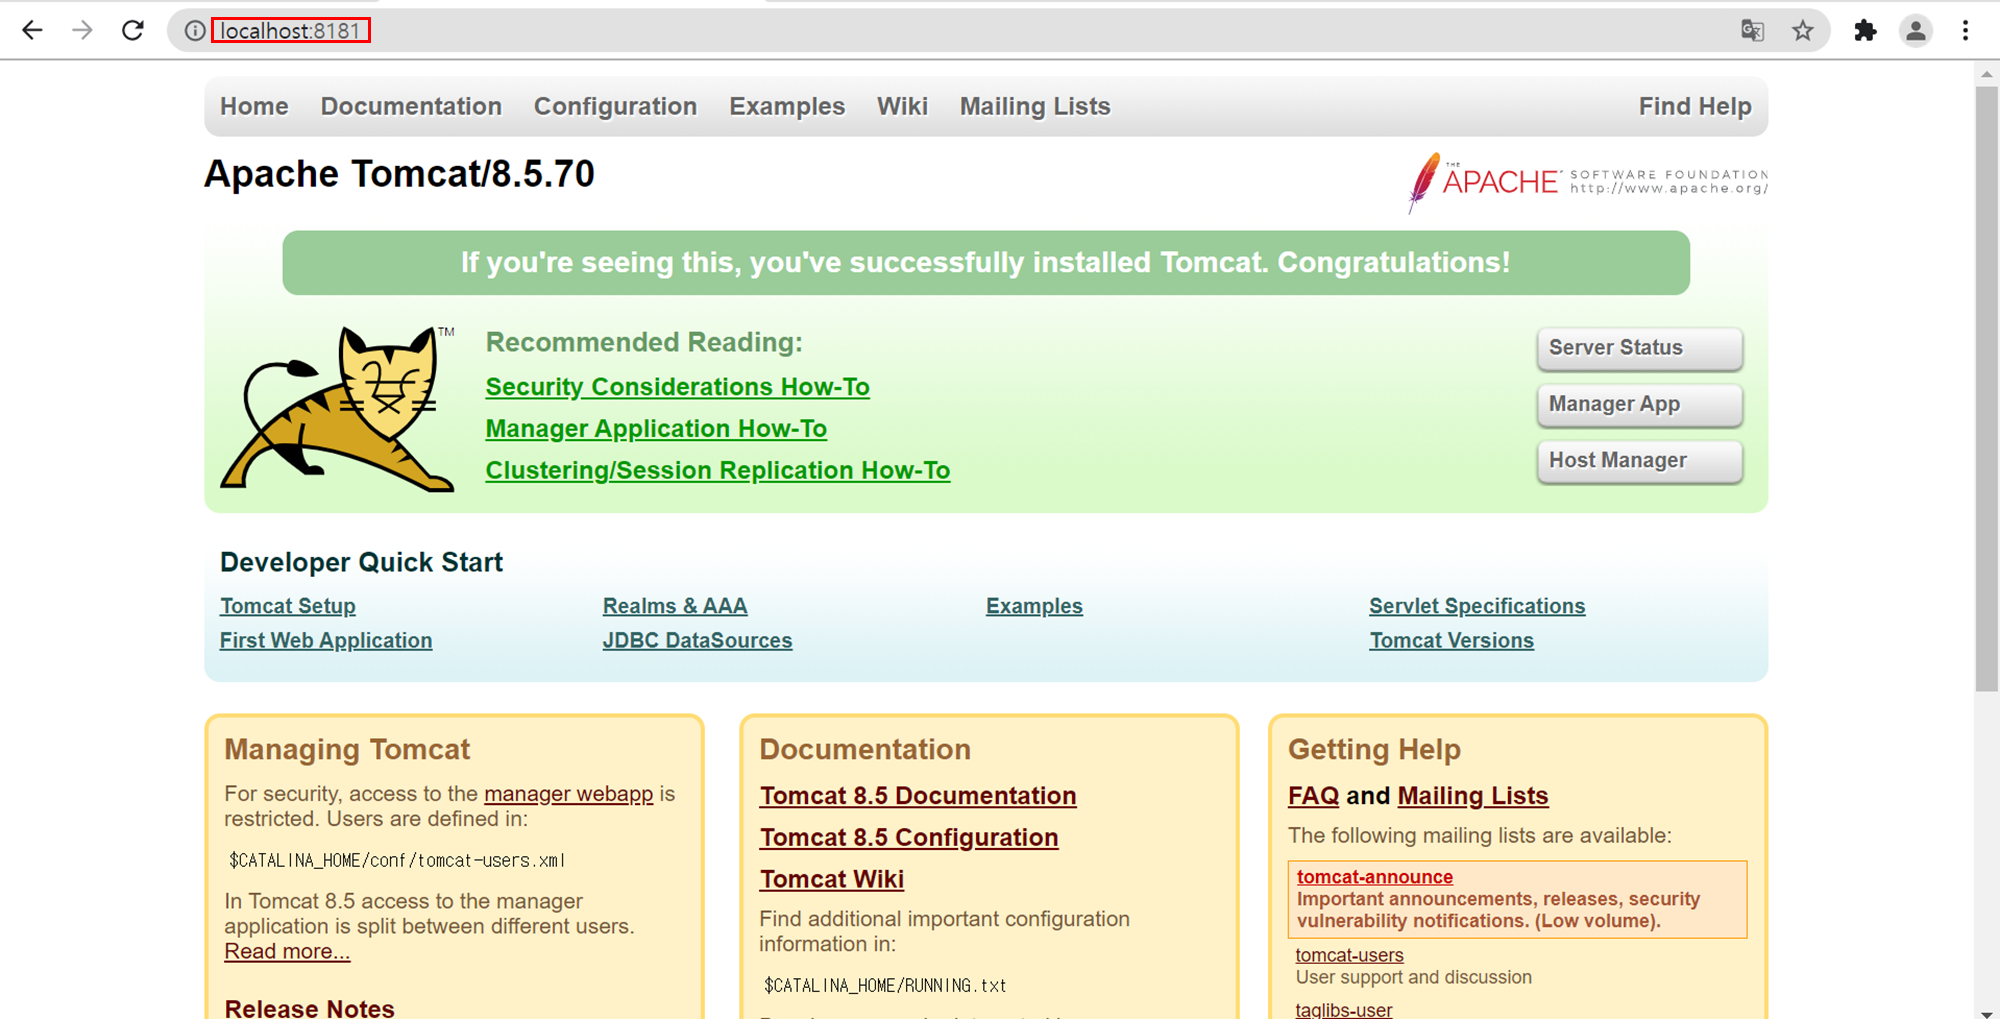Open the translate page icon
The width and height of the screenshot is (2000, 1019).
click(x=1752, y=31)
